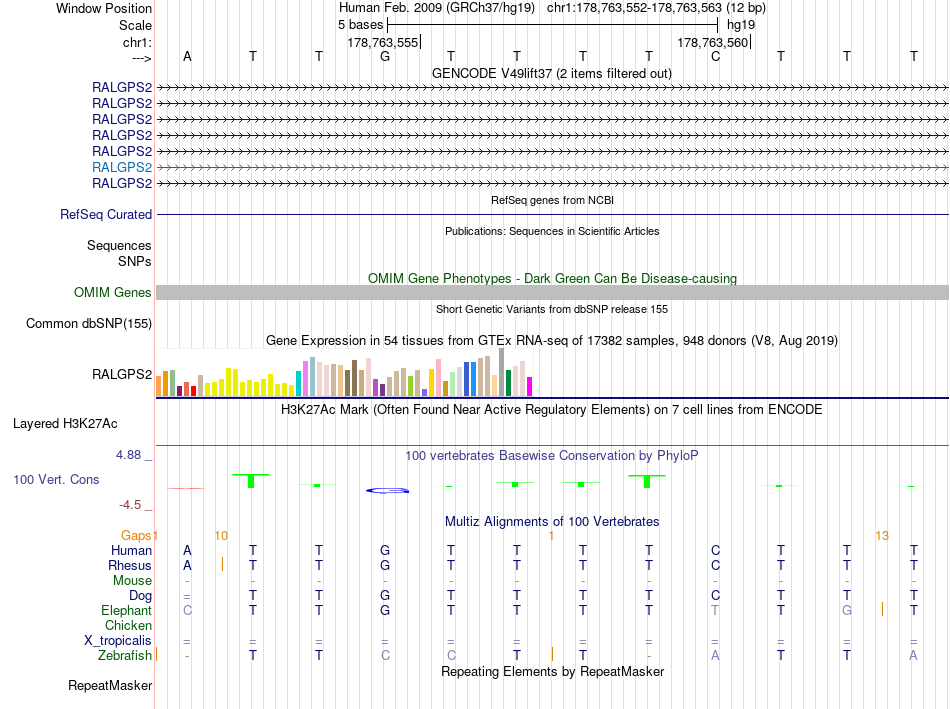Click the 178,763,560 ruler position marker
The image size is (950, 709).
714,42
